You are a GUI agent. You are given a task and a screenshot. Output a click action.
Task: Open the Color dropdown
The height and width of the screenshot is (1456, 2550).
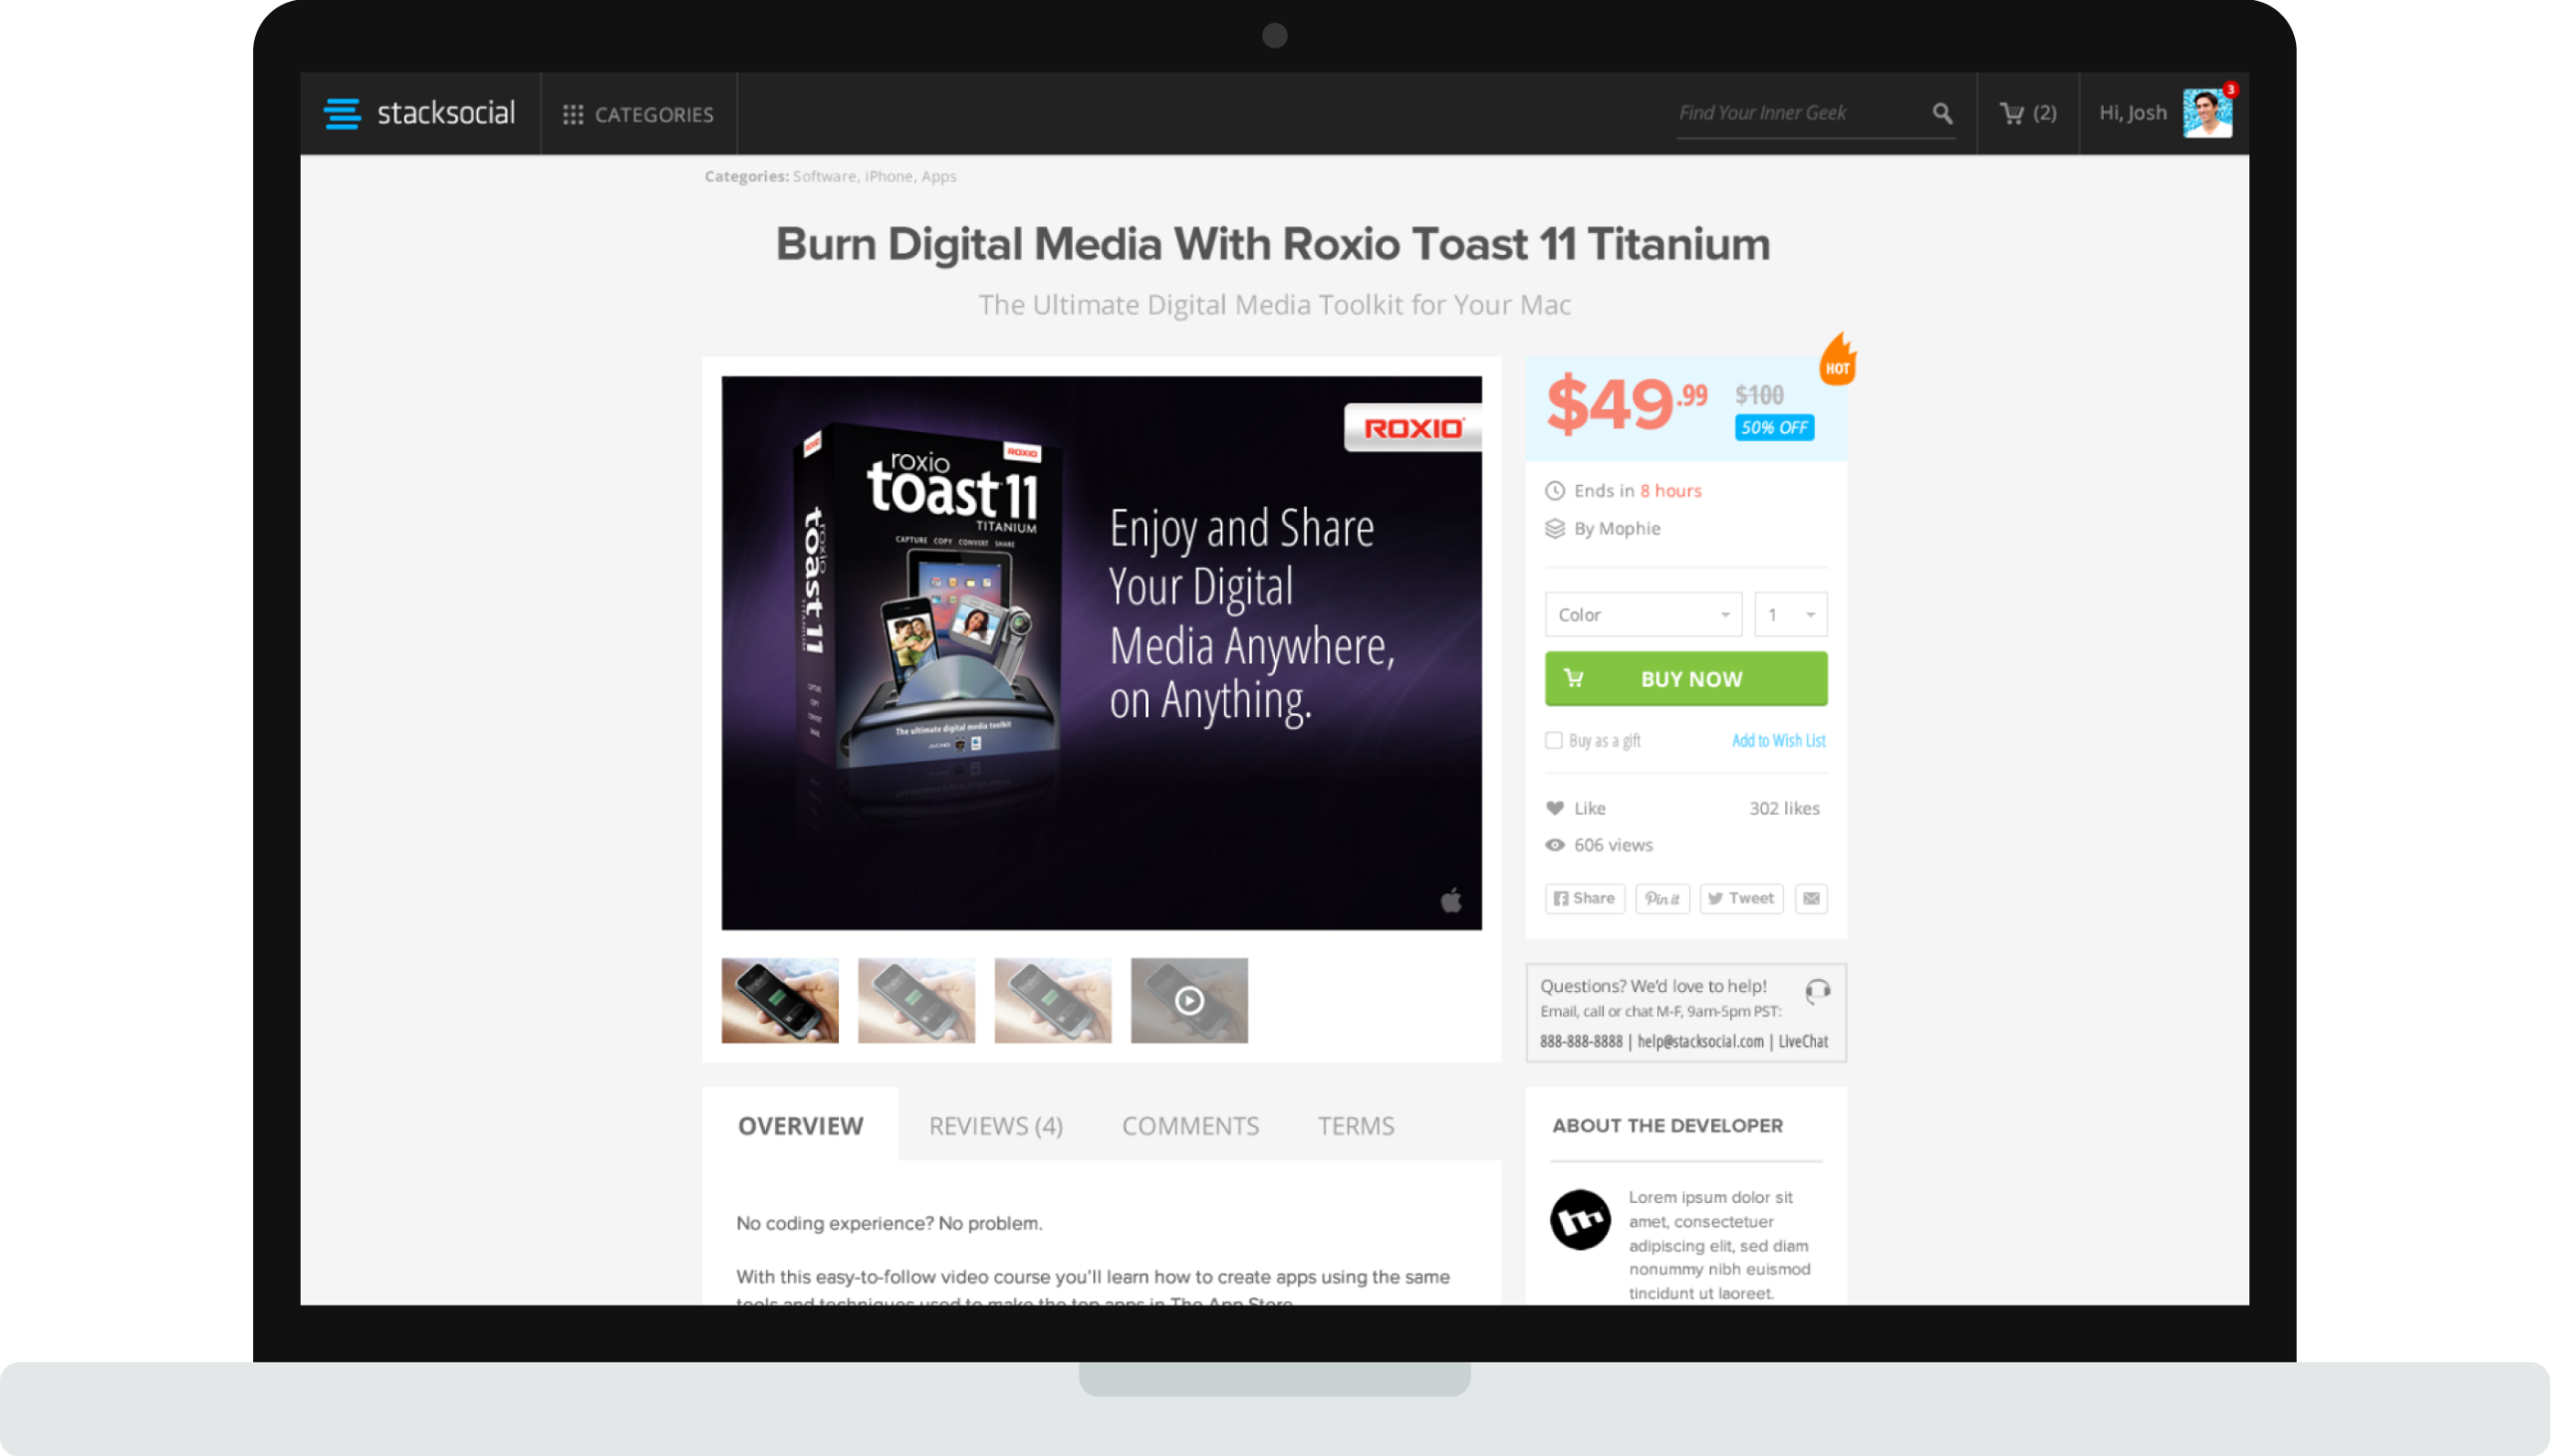1643,614
